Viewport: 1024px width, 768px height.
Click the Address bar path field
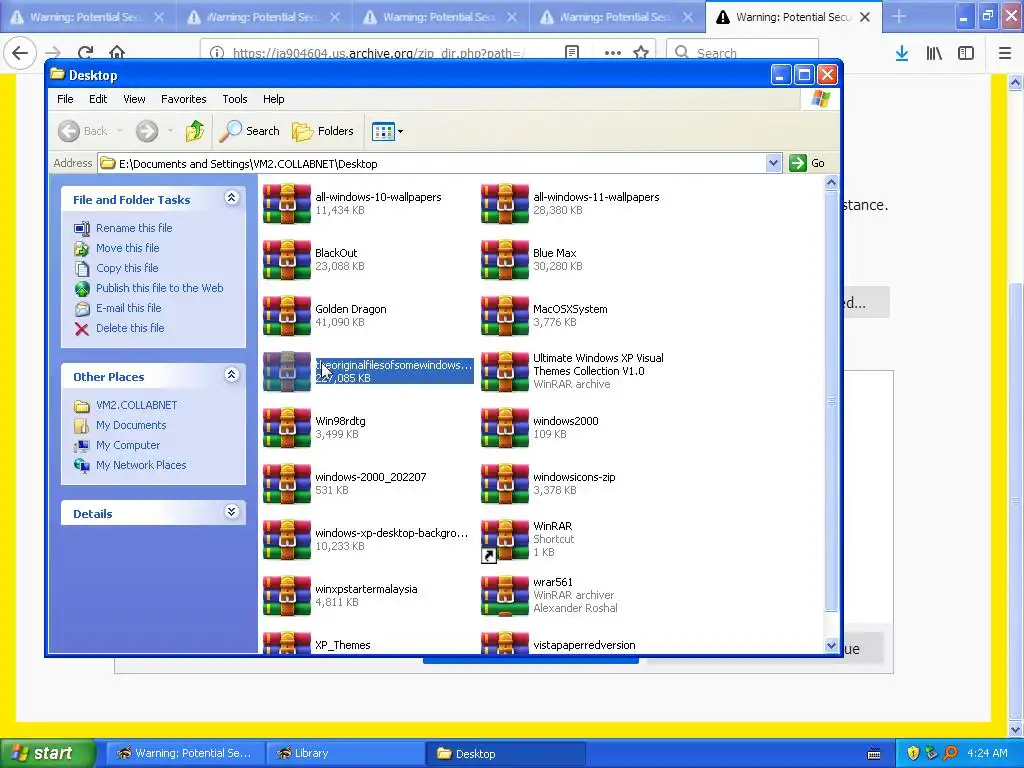pyautogui.click(x=432, y=163)
